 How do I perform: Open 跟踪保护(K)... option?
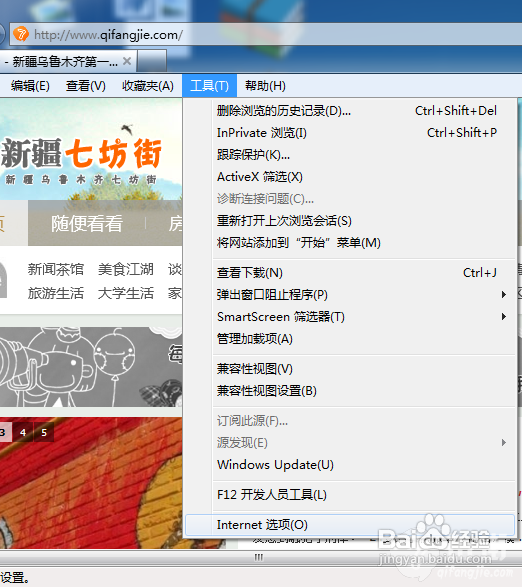[x=350, y=155]
